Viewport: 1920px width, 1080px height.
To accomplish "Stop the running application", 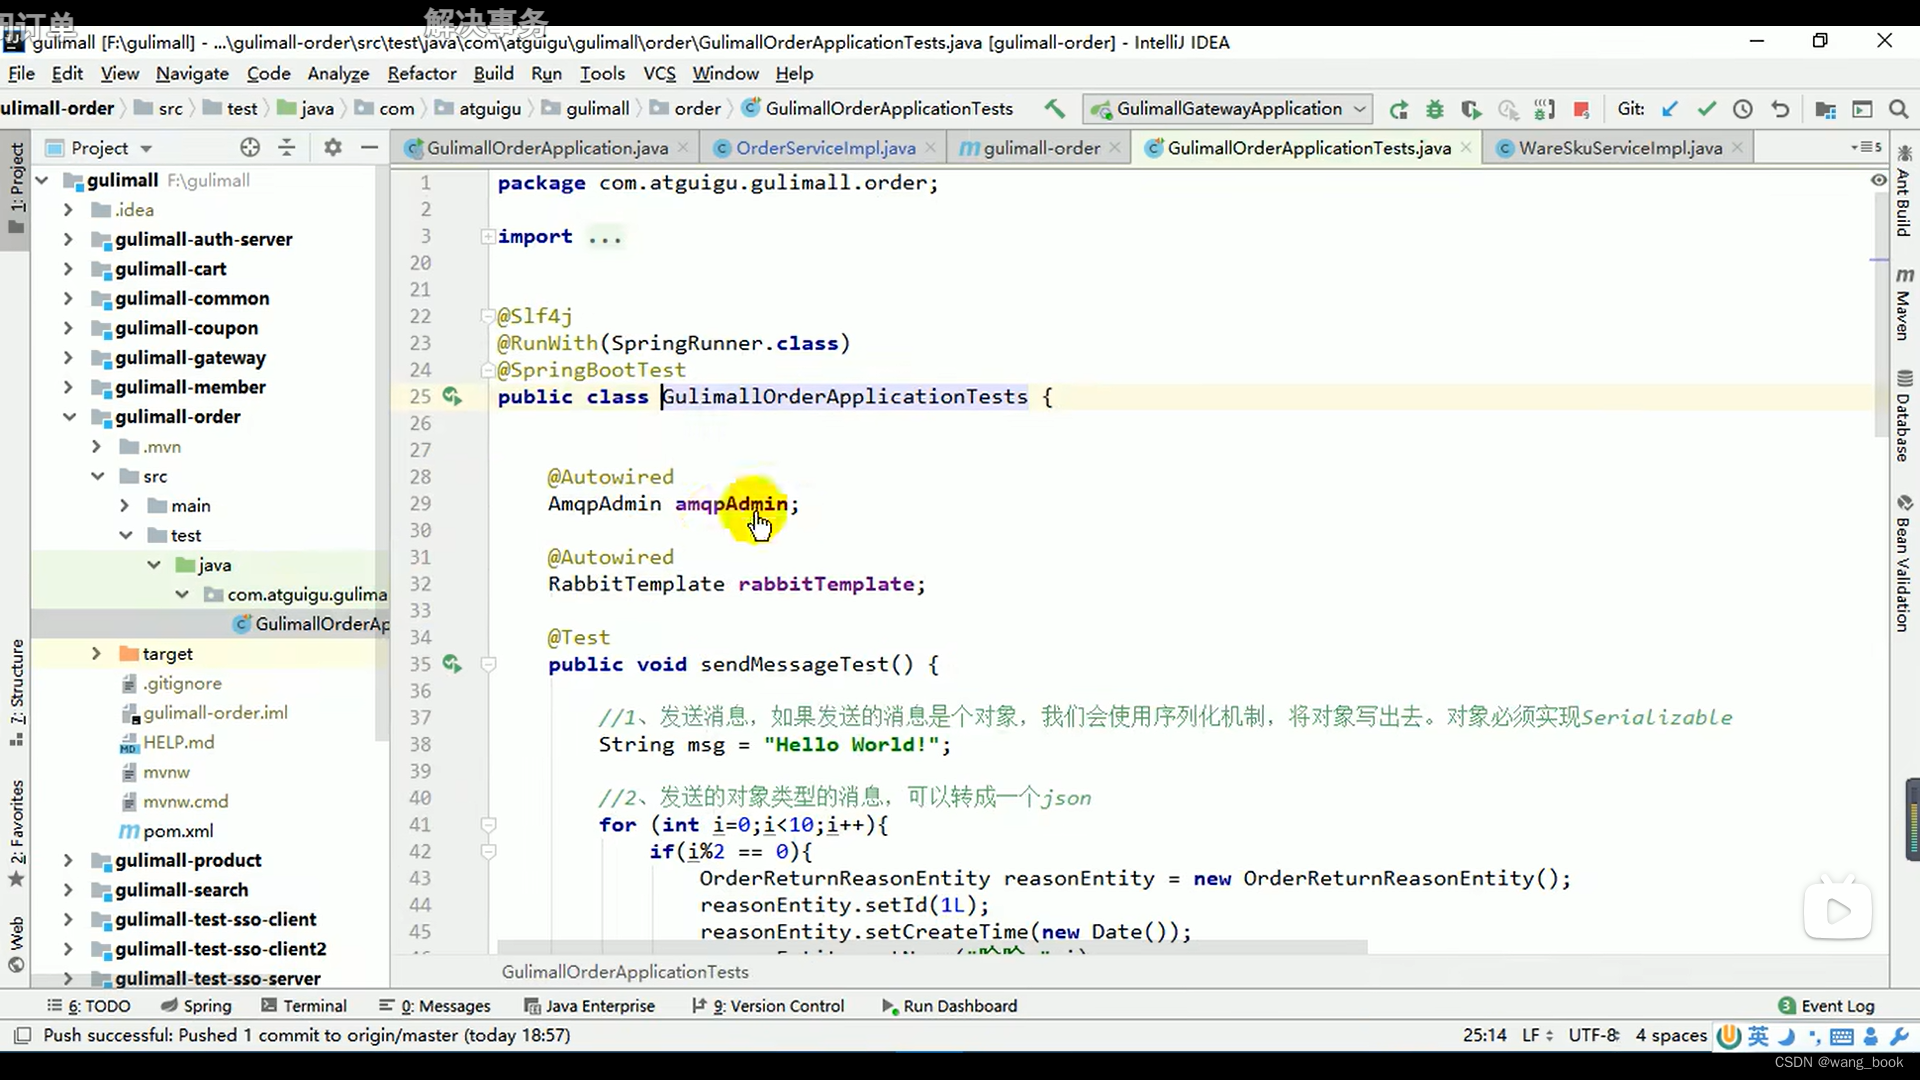I will coord(1581,109).
